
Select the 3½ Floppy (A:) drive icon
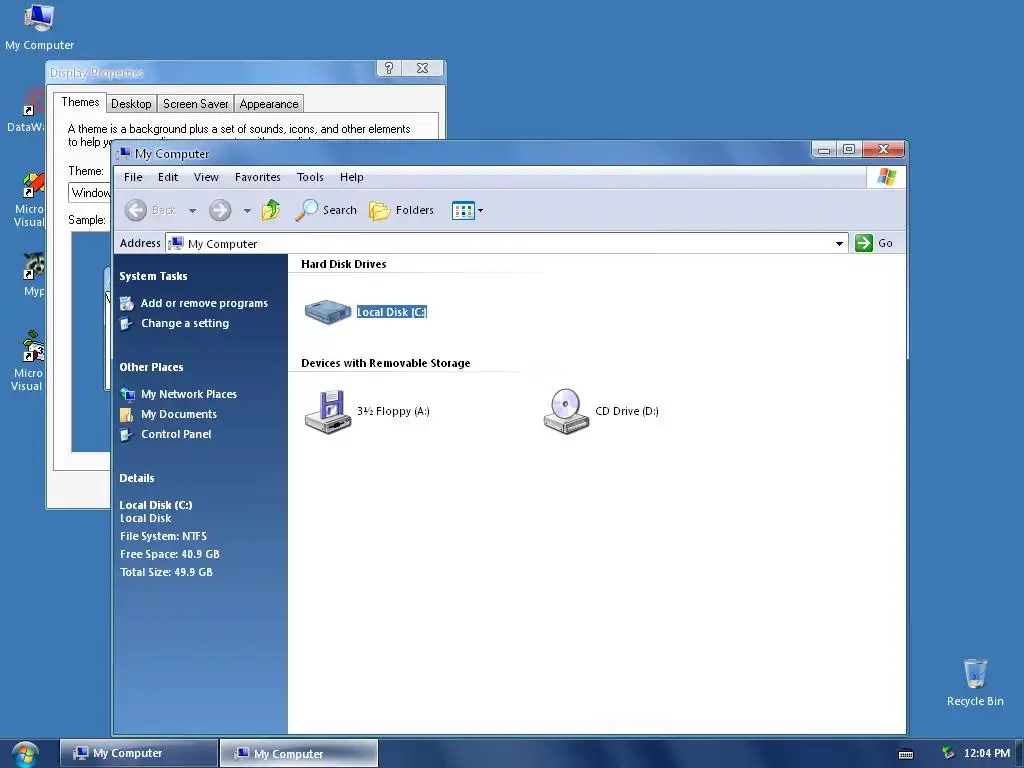pos(328,411)
